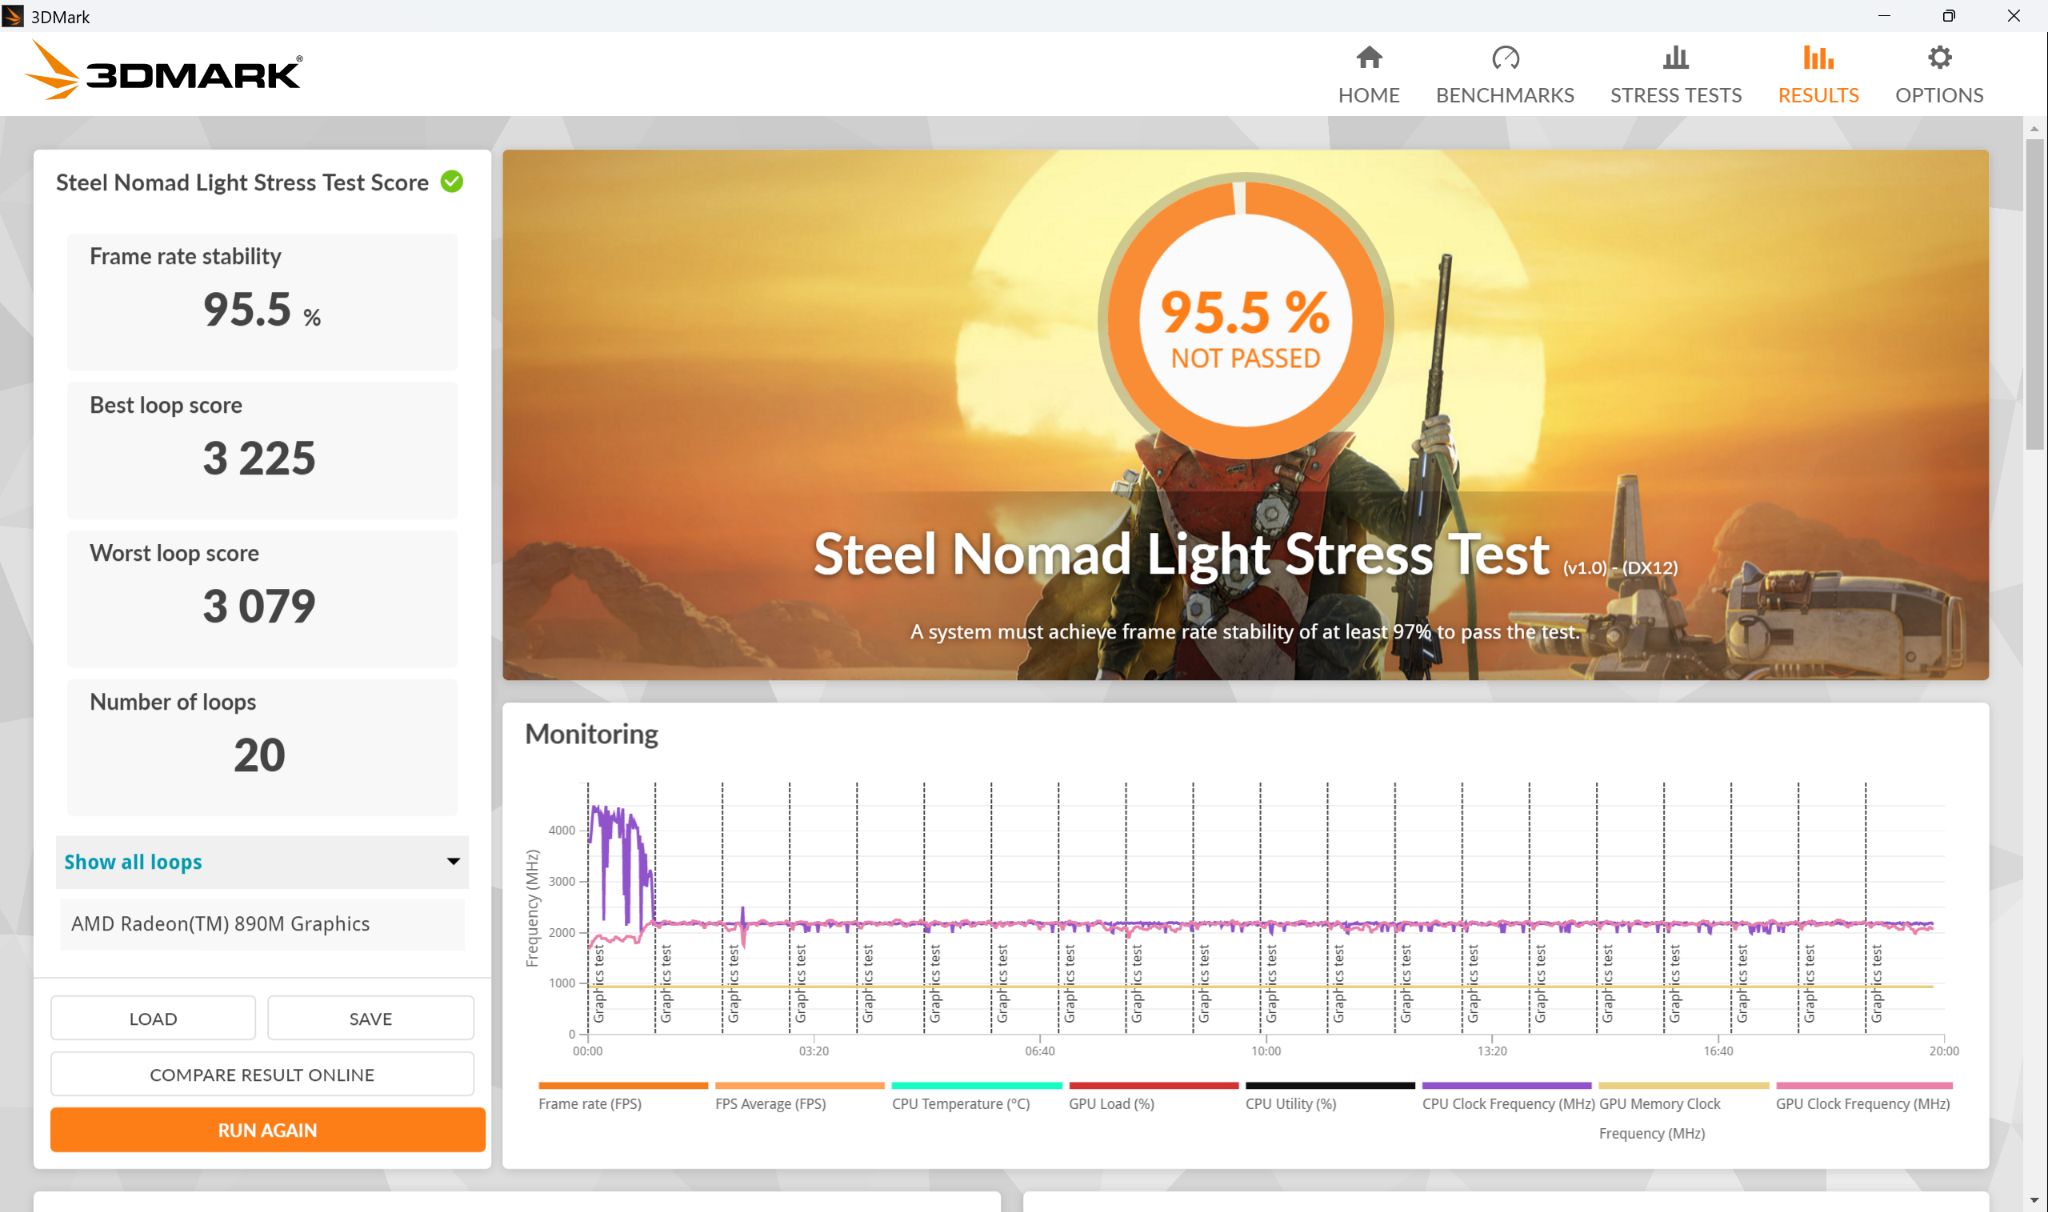Click the Home house icon
This screenshot has height=1212, width=2048.
[1369, 58]
